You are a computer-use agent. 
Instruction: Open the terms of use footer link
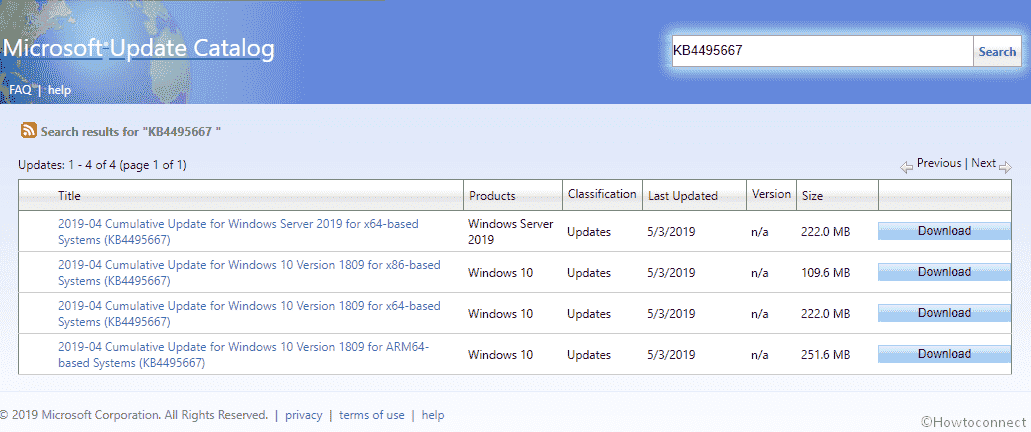(372, 415)
